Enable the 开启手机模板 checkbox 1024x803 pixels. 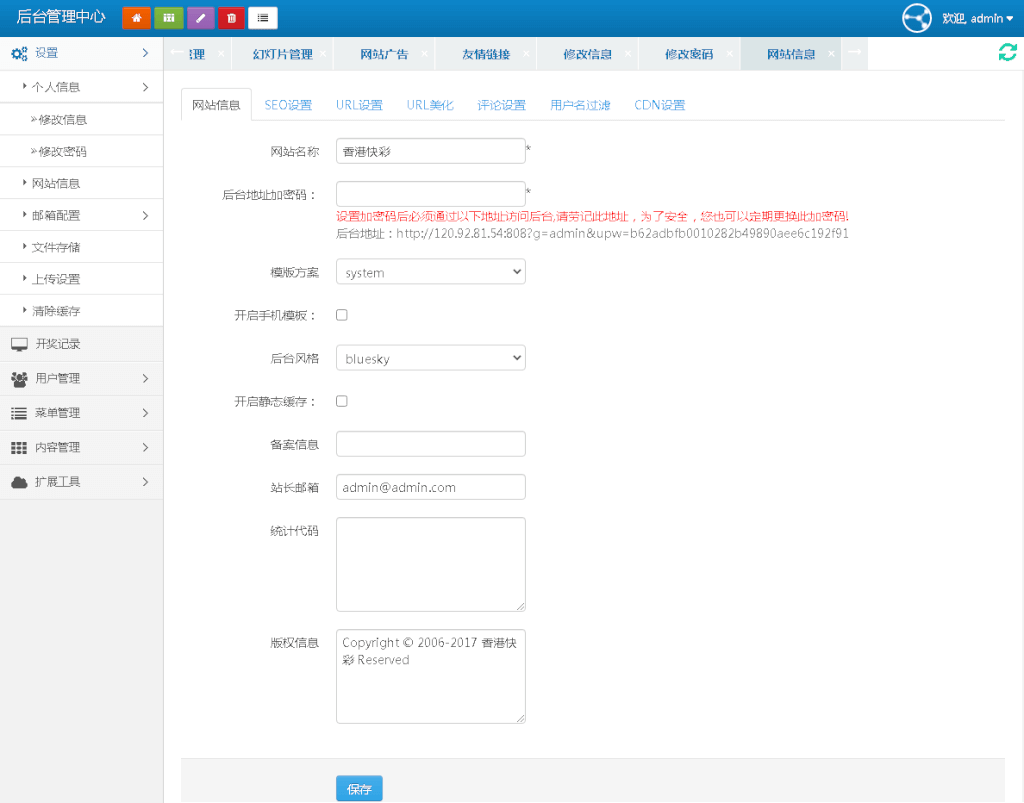[341, 314]
